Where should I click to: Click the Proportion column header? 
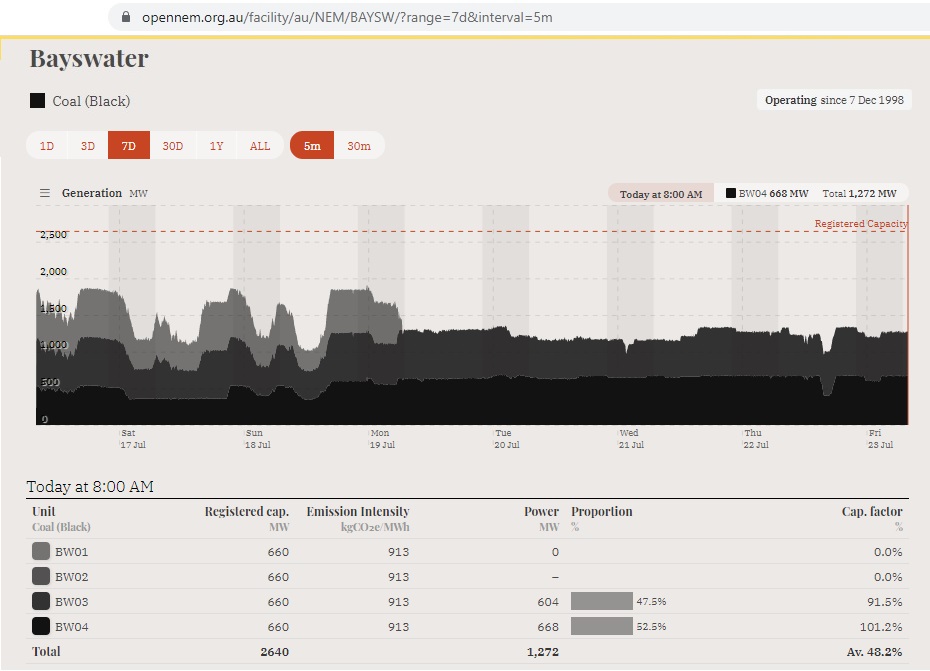tap(601, 511)
